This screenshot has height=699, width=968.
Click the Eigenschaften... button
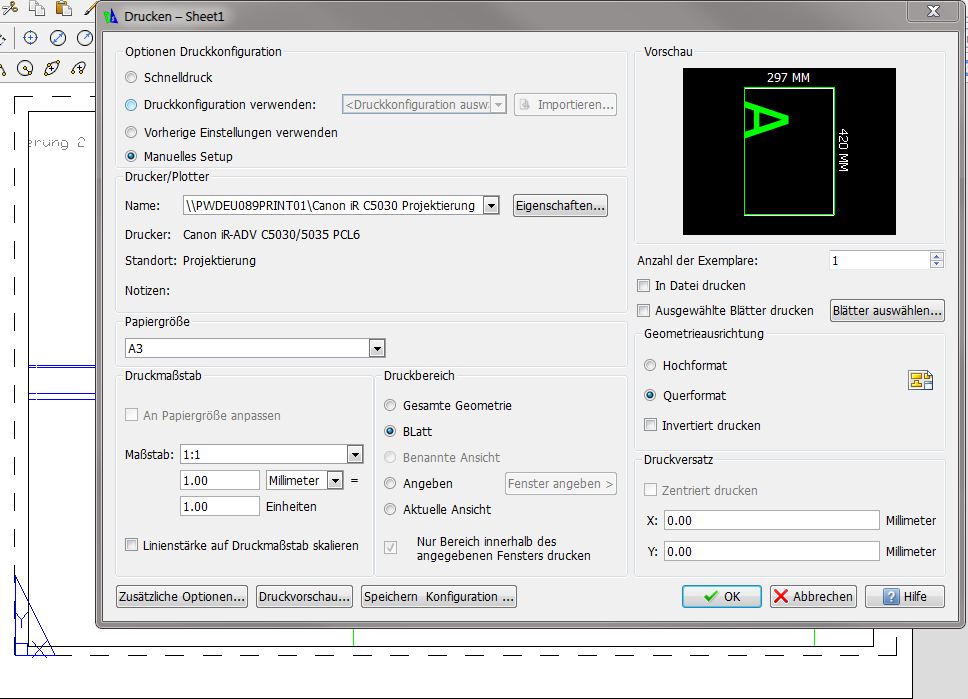(x=560, y=206)
